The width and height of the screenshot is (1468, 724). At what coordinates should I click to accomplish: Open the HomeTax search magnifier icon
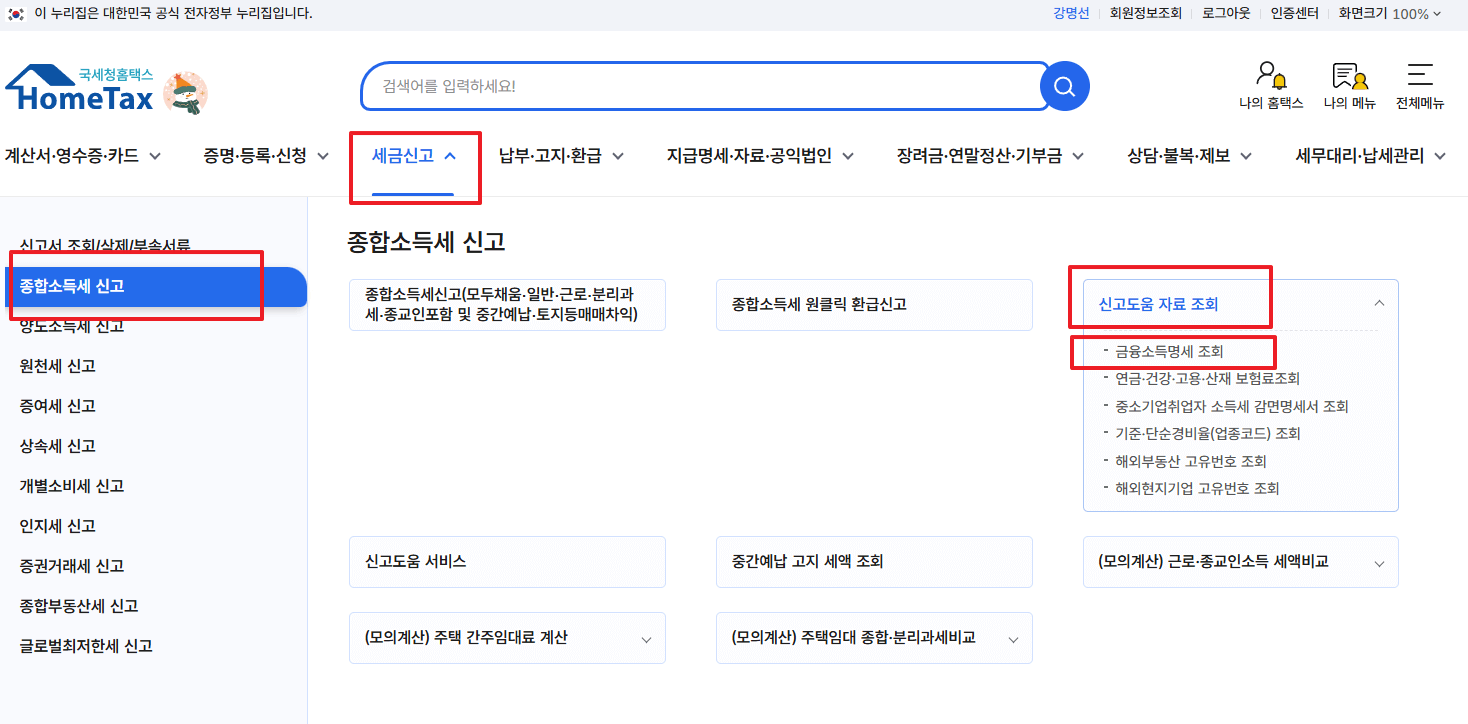1063,86
